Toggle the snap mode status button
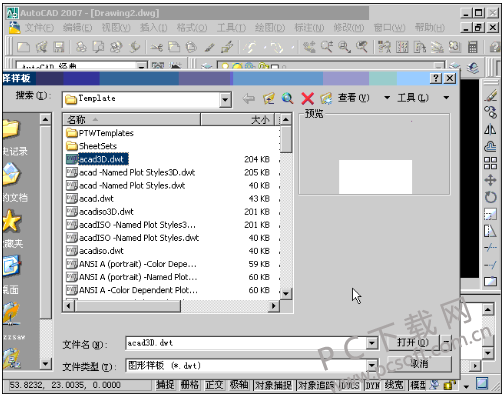The width and height of the screenshot is (504, 395). coord(165,385)
